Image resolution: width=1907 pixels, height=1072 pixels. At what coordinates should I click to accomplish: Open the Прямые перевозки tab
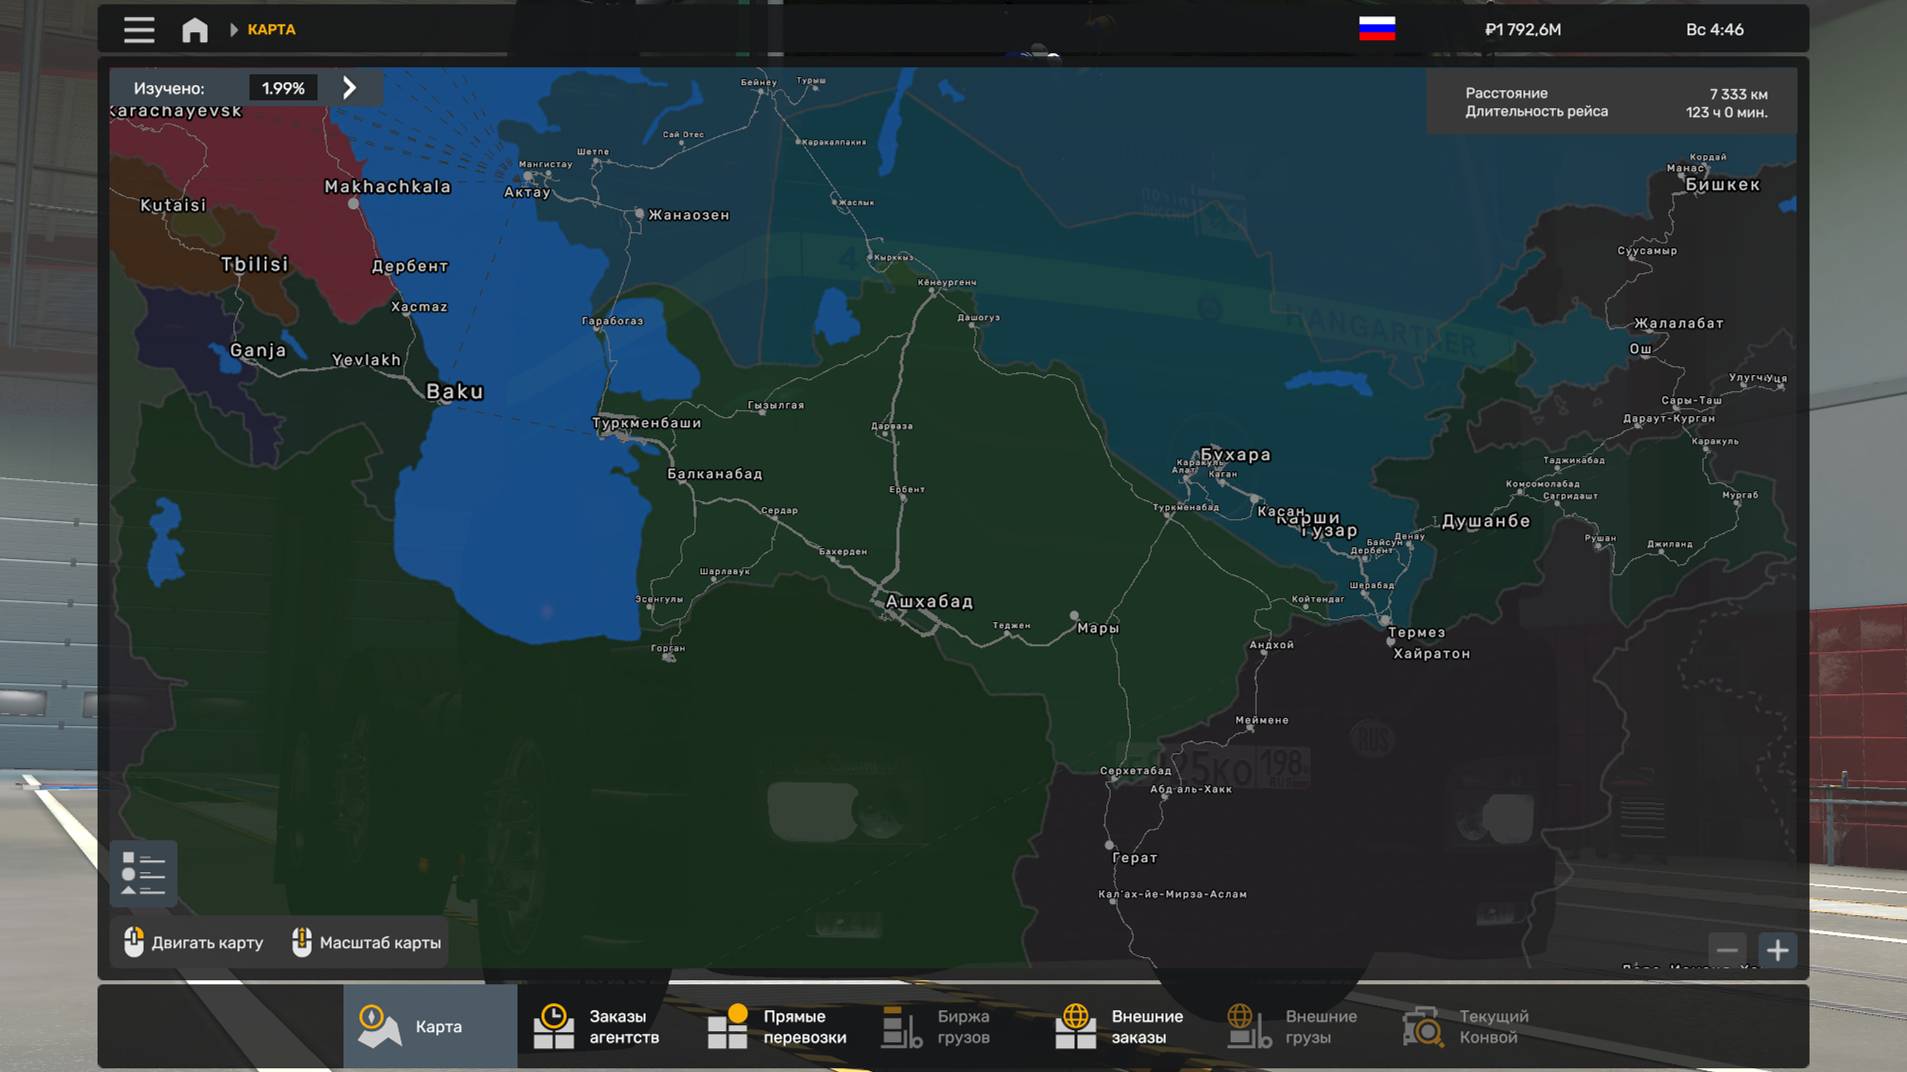pos(778,1026)
